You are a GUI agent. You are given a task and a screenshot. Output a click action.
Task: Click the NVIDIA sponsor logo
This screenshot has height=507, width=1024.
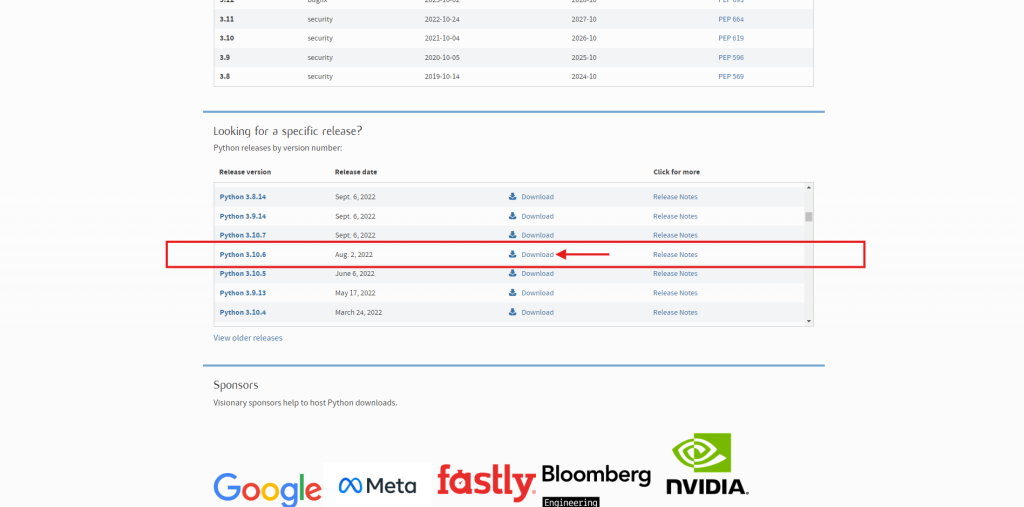coord(707,465)
